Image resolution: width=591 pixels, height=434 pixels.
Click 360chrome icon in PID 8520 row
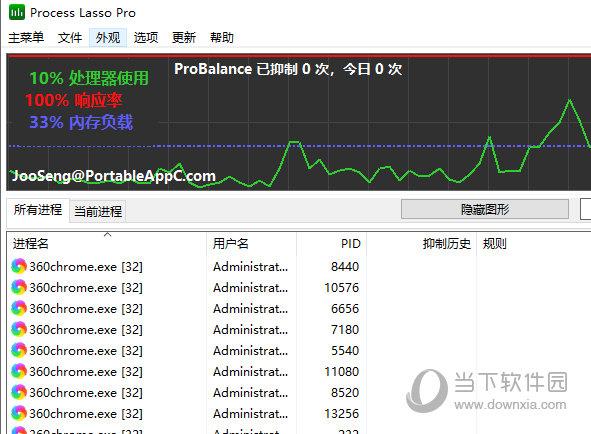pos(19,392)
